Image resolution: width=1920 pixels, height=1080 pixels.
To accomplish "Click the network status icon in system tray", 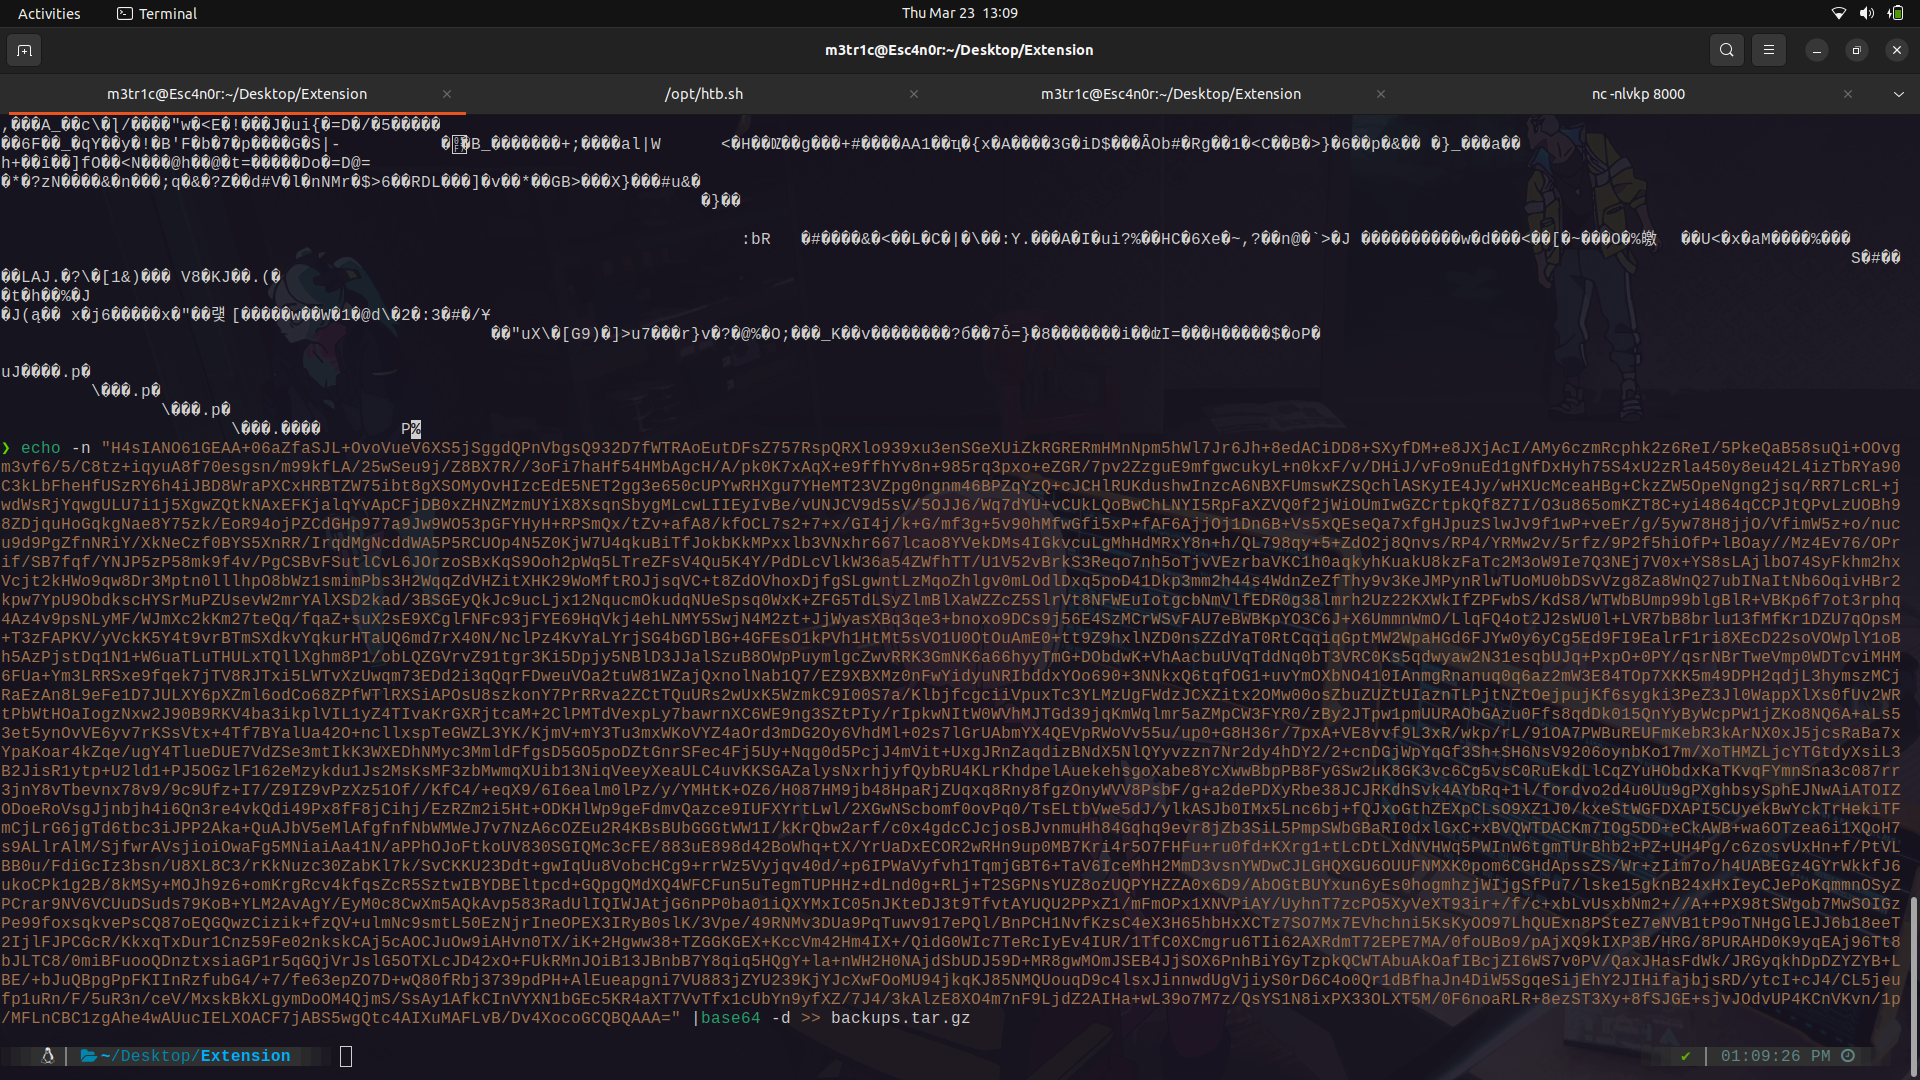I will [1838, 13].
